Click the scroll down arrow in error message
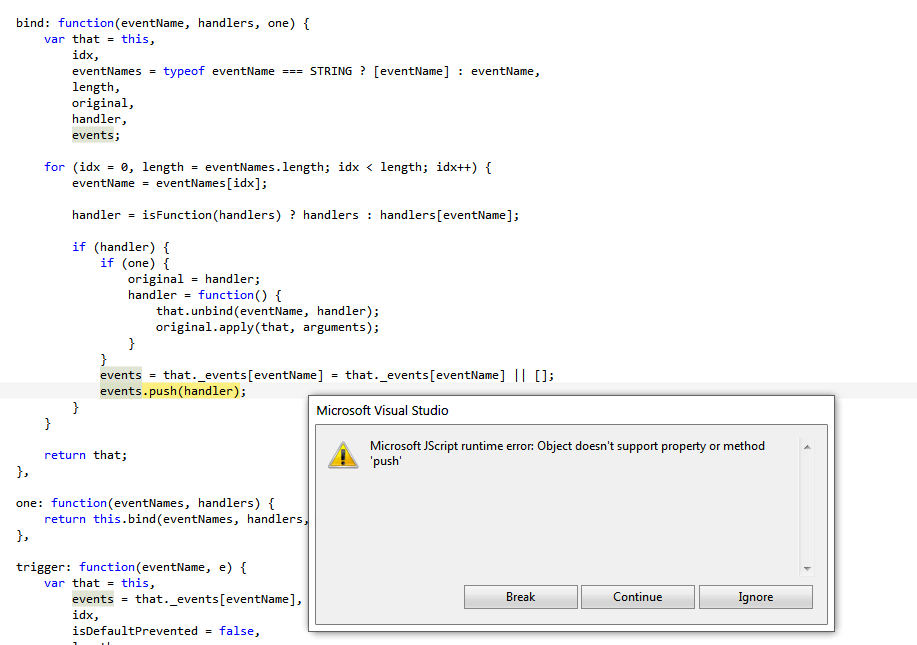The height and width of the screenshot is (645, 917). click(x=807, y=568)
